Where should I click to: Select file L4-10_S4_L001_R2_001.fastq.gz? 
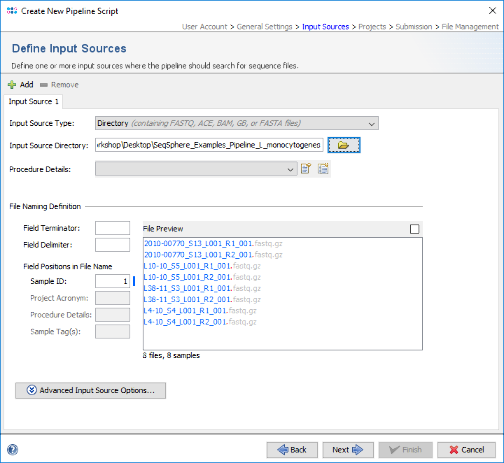pyautogui.click(x=200, y=322)
